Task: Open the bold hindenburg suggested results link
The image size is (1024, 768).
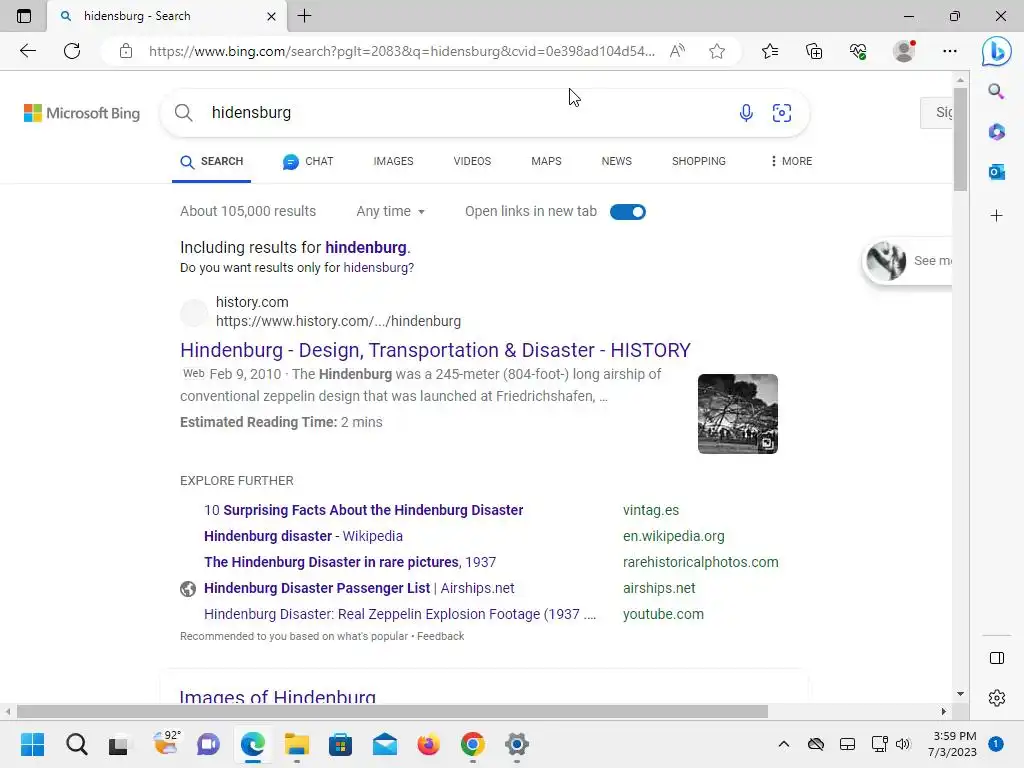Action: [x=366, y=248]
